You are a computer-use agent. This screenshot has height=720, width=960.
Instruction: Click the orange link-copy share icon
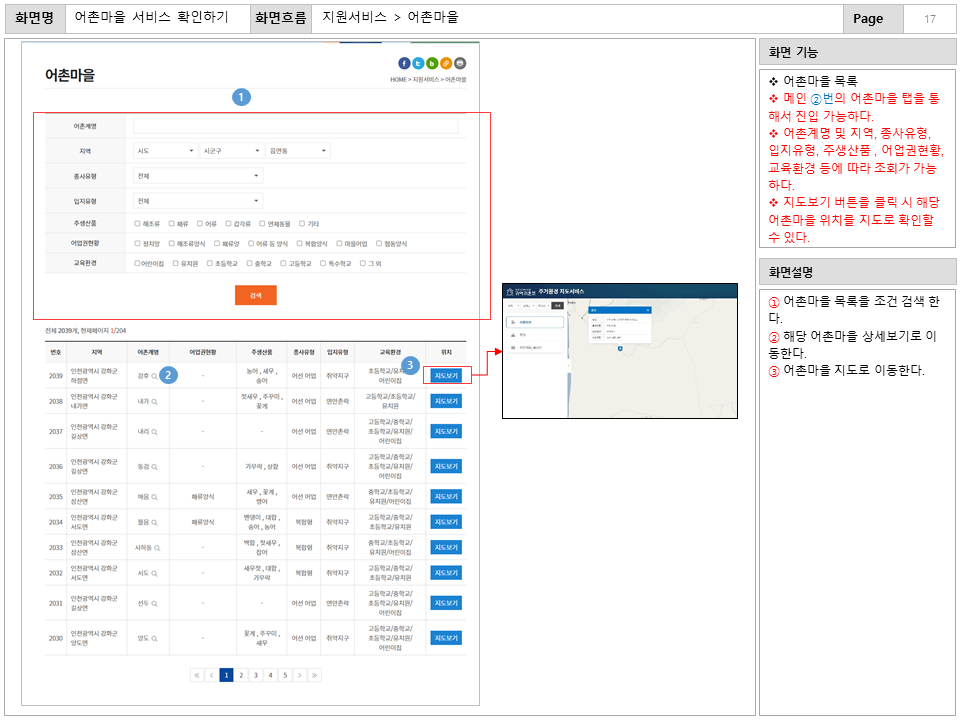pyautogui.click(x=446, y=63)
